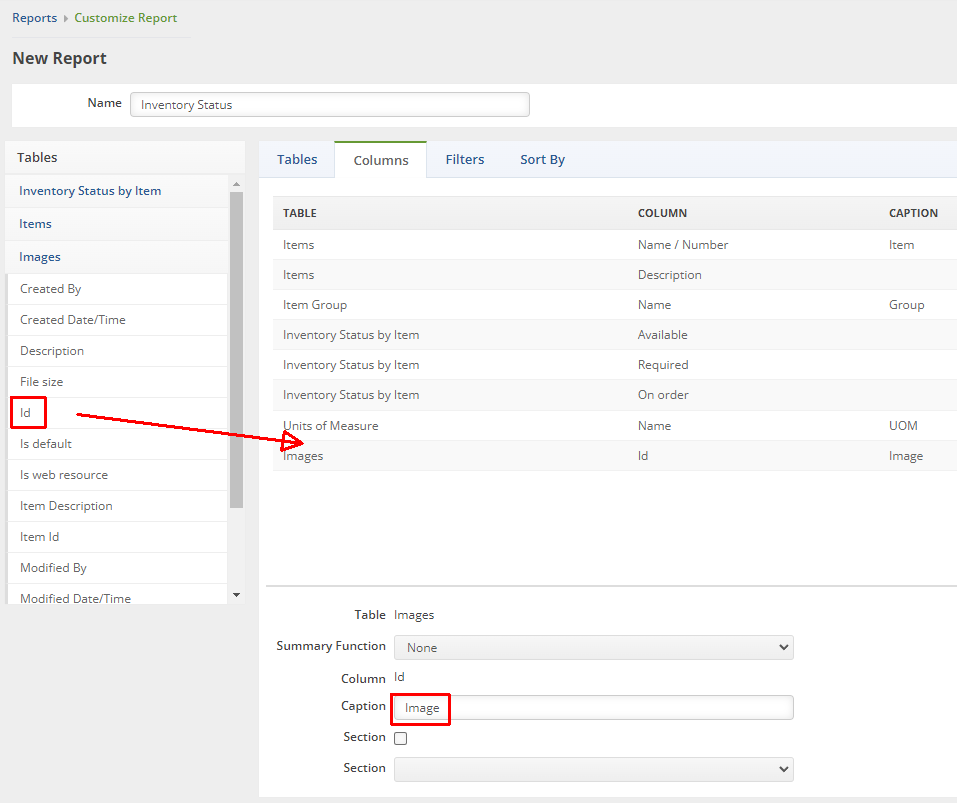The height and width of the screenshot is (803, 957).
Task: Toggle the Section checkbox
Action: (401, 738)
